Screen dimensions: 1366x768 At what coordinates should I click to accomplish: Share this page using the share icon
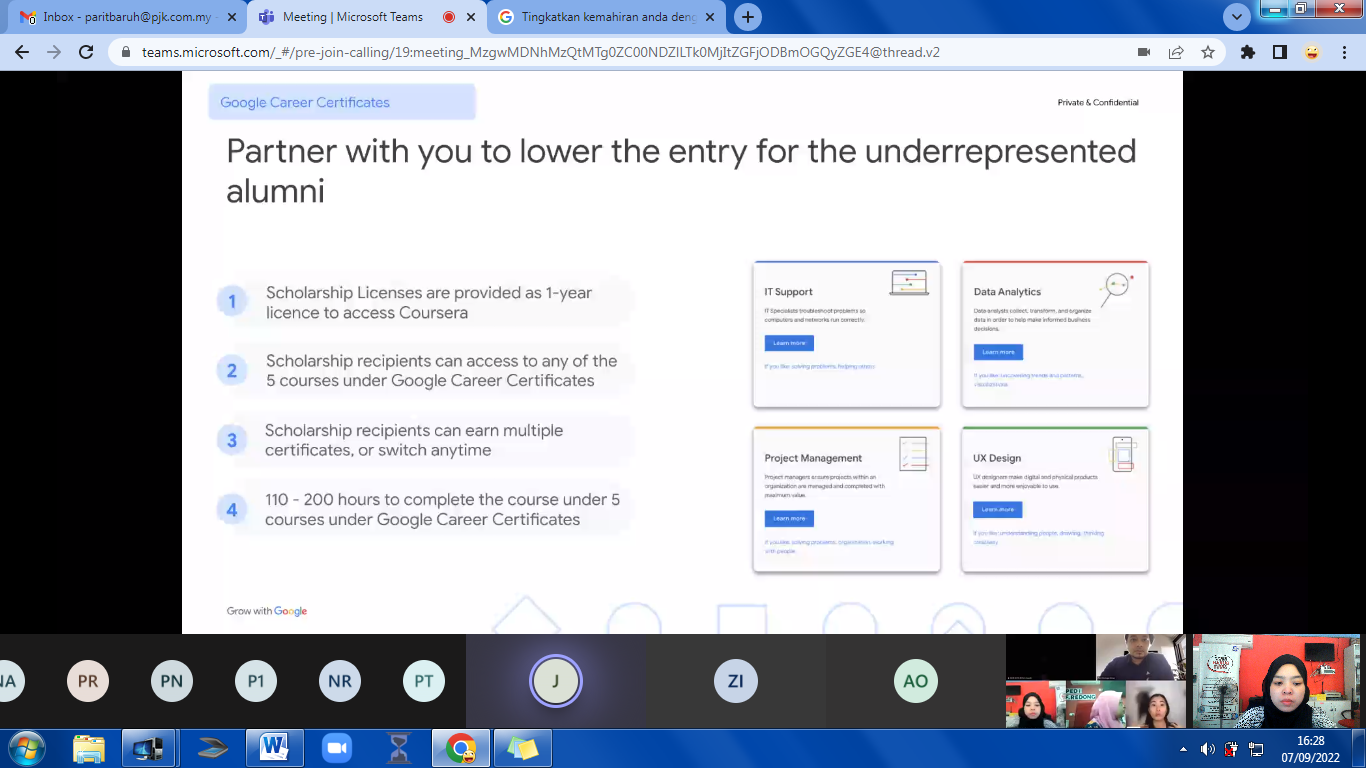tap(1176, 52)
